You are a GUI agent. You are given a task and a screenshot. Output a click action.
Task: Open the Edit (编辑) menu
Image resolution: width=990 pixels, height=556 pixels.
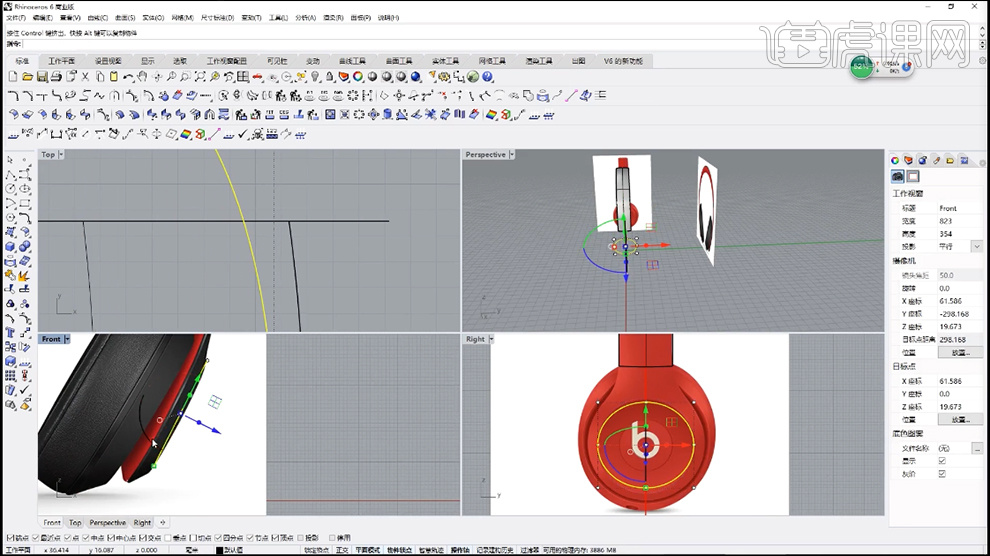42,18
